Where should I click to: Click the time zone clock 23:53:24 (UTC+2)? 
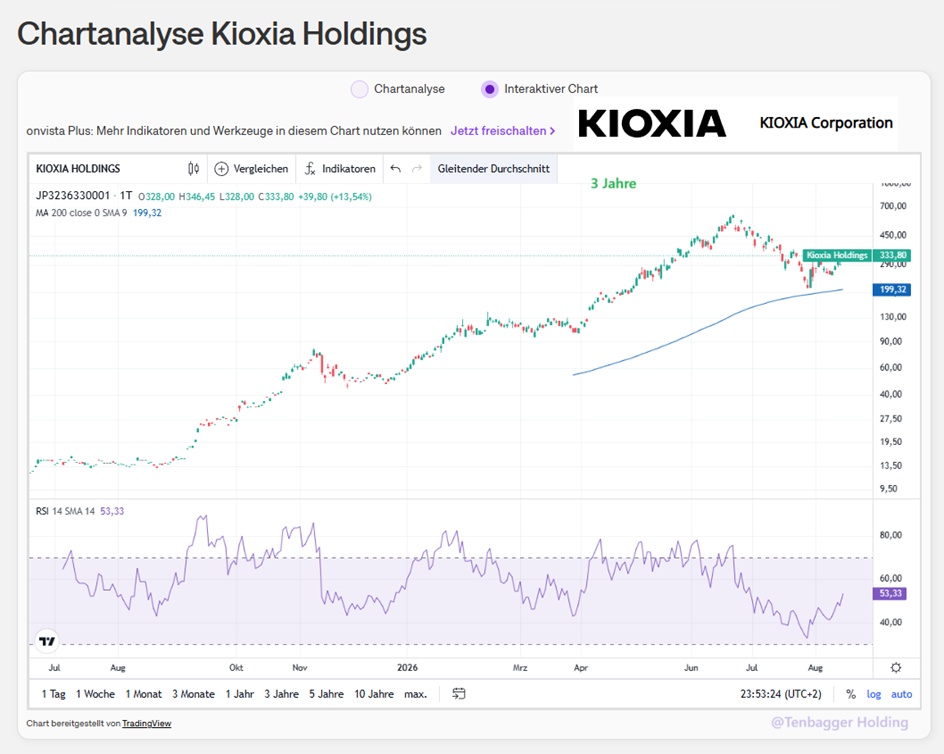(780, 694)
